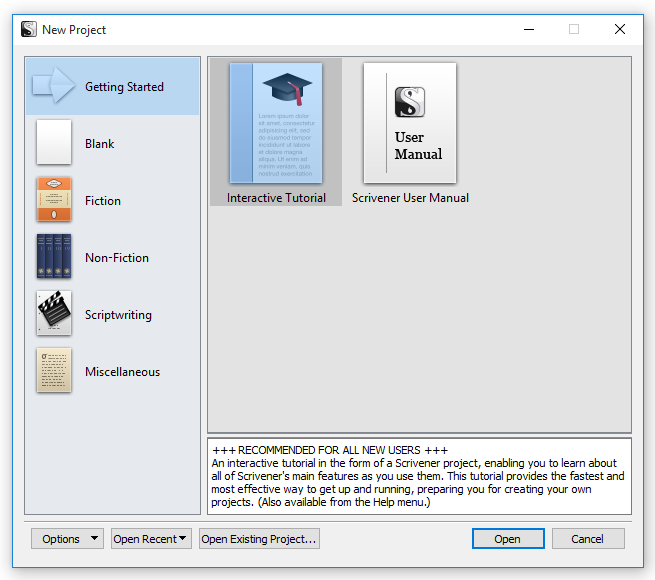Viewport: 655px width, 580px height.
Task: Click the Scrivener app icon in title bar
Action: point(29,29)
